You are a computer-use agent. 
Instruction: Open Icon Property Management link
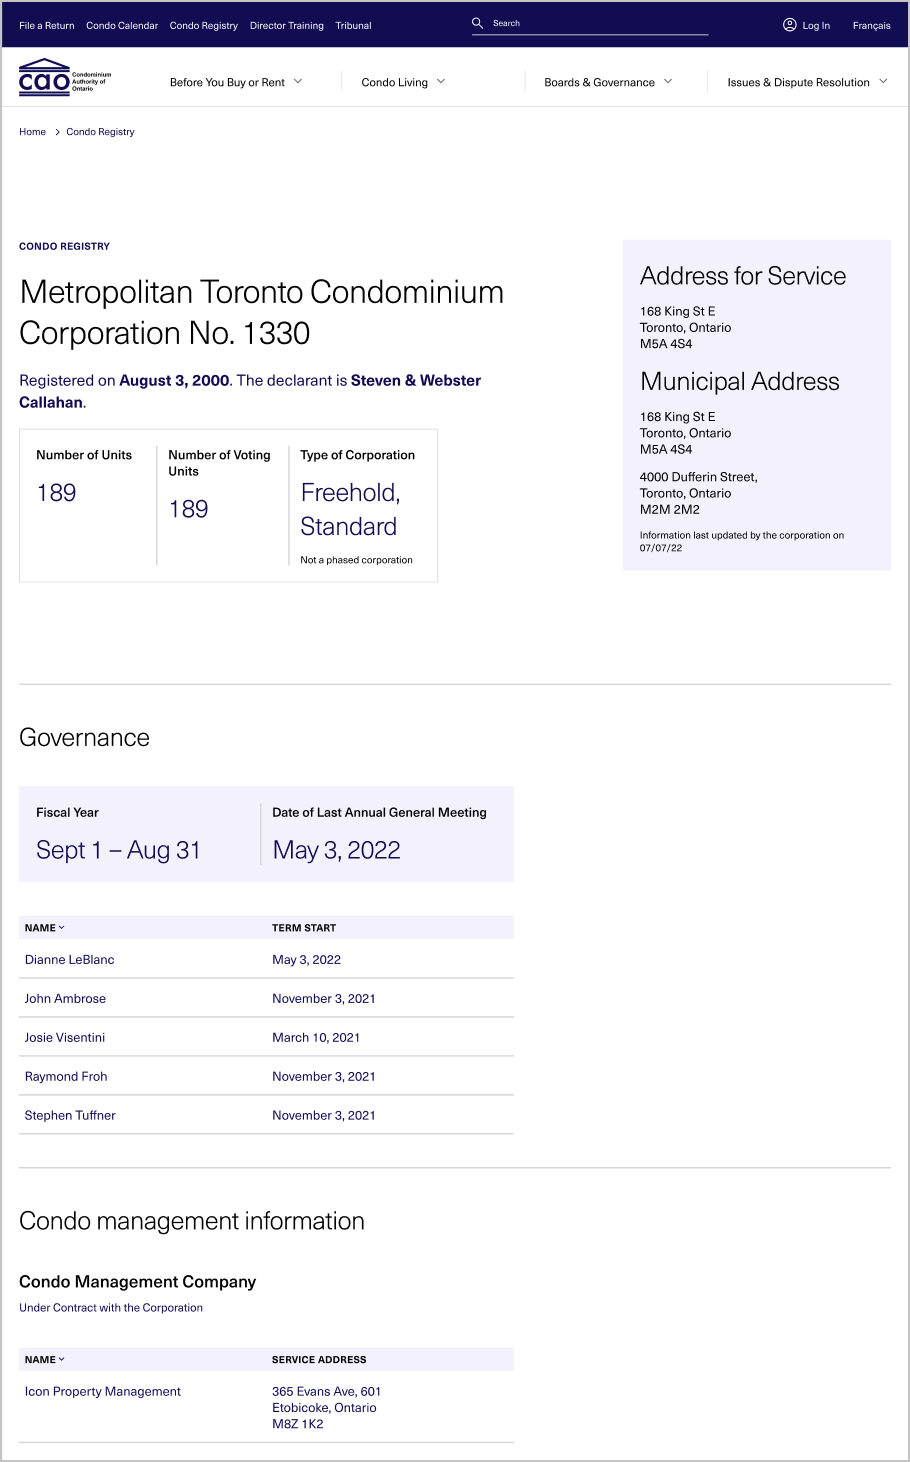(103, 1392)
